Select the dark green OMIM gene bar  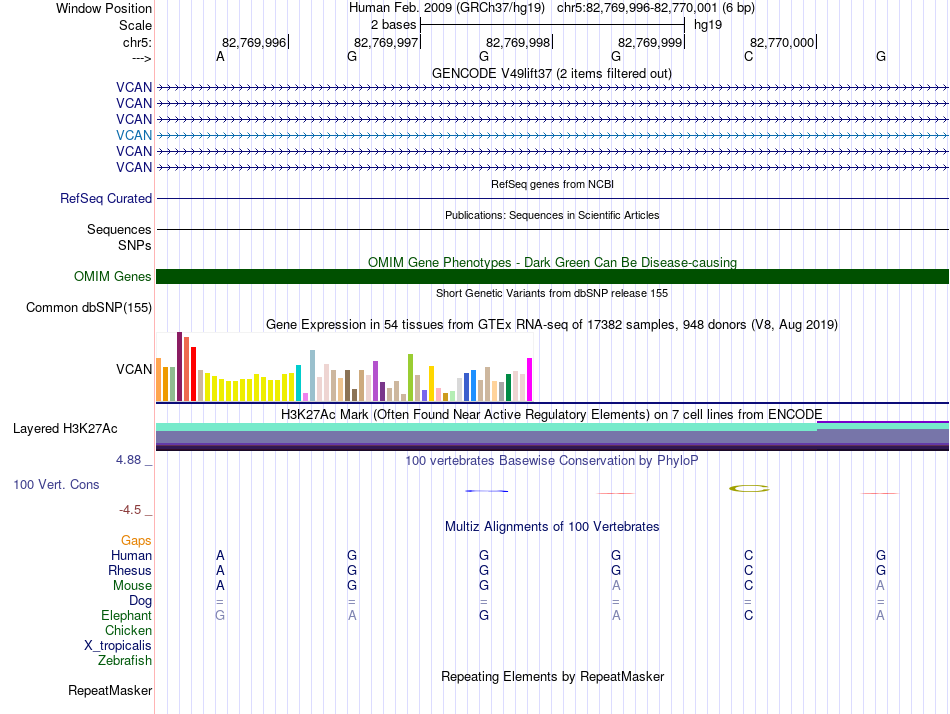(x=552, y=277)
